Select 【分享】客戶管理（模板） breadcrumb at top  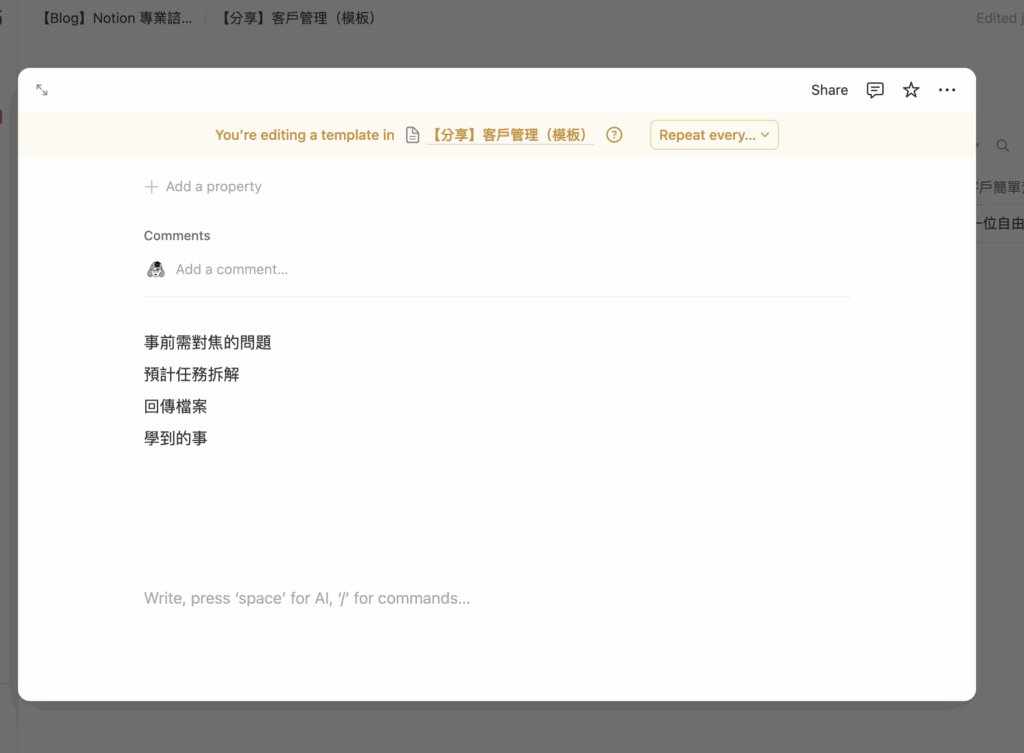click(298, 18)
